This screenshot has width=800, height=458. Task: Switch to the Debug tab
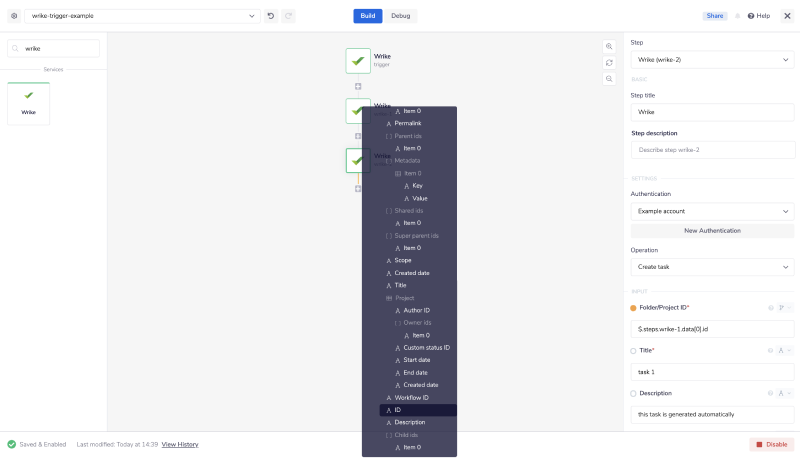point(400,16)
